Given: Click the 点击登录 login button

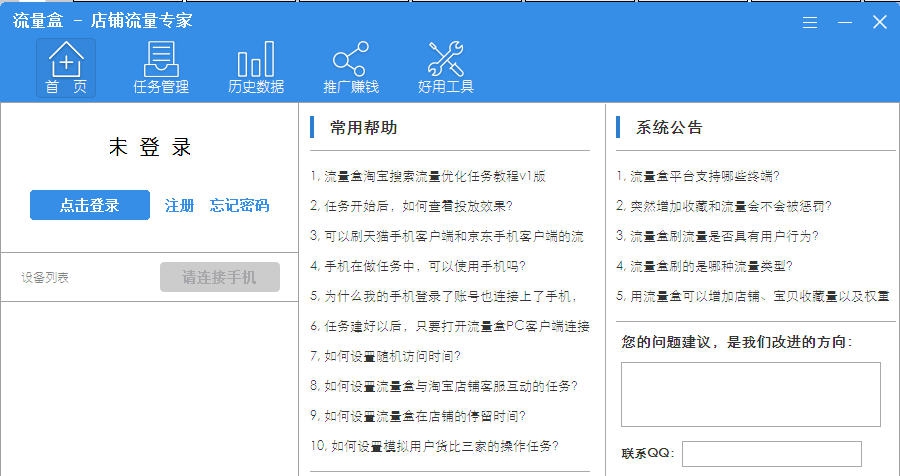Looking at the screenshot, I should coord(90,205).
